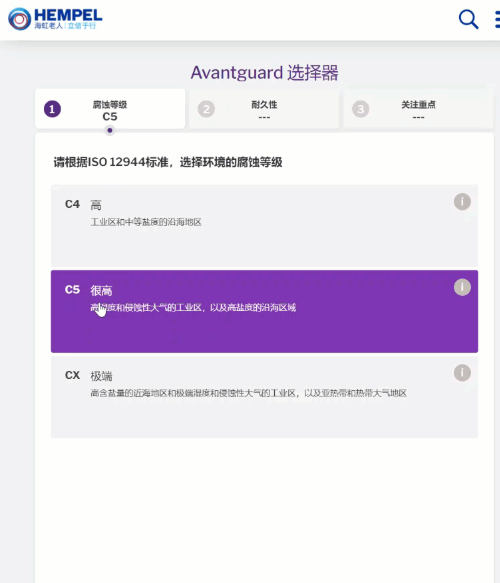Screen dimensions: 500x583
Task: Switch to the 关注重点 step tab
Action: pyautogui.click(x=418, y=109)
